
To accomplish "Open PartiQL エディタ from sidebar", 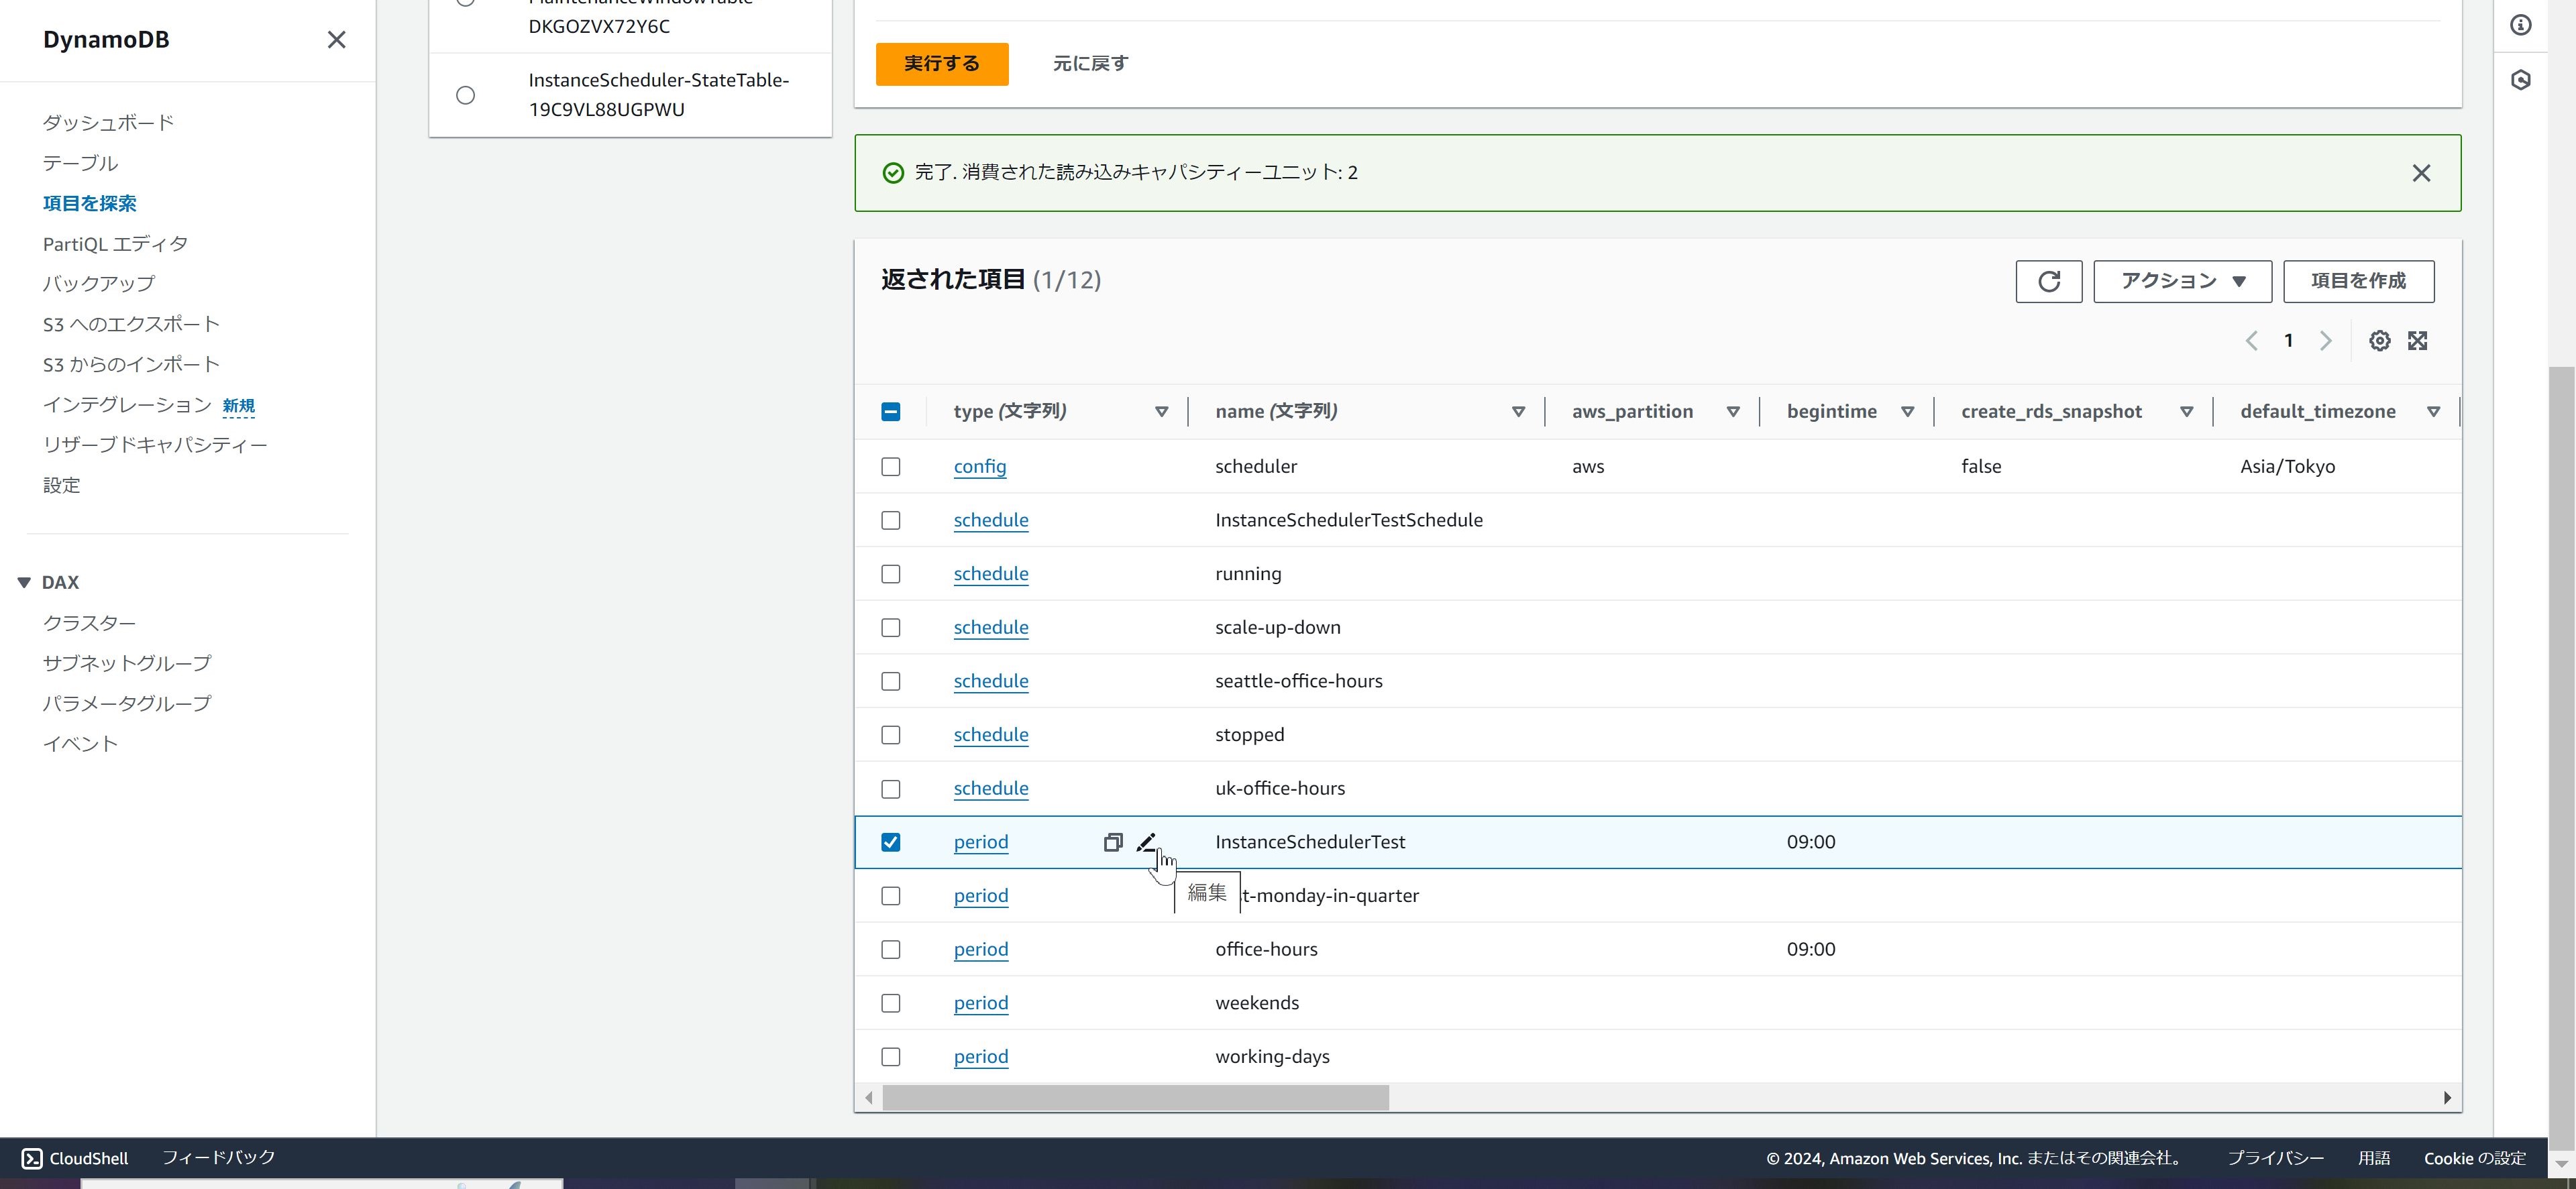I will tap(115, 242).
